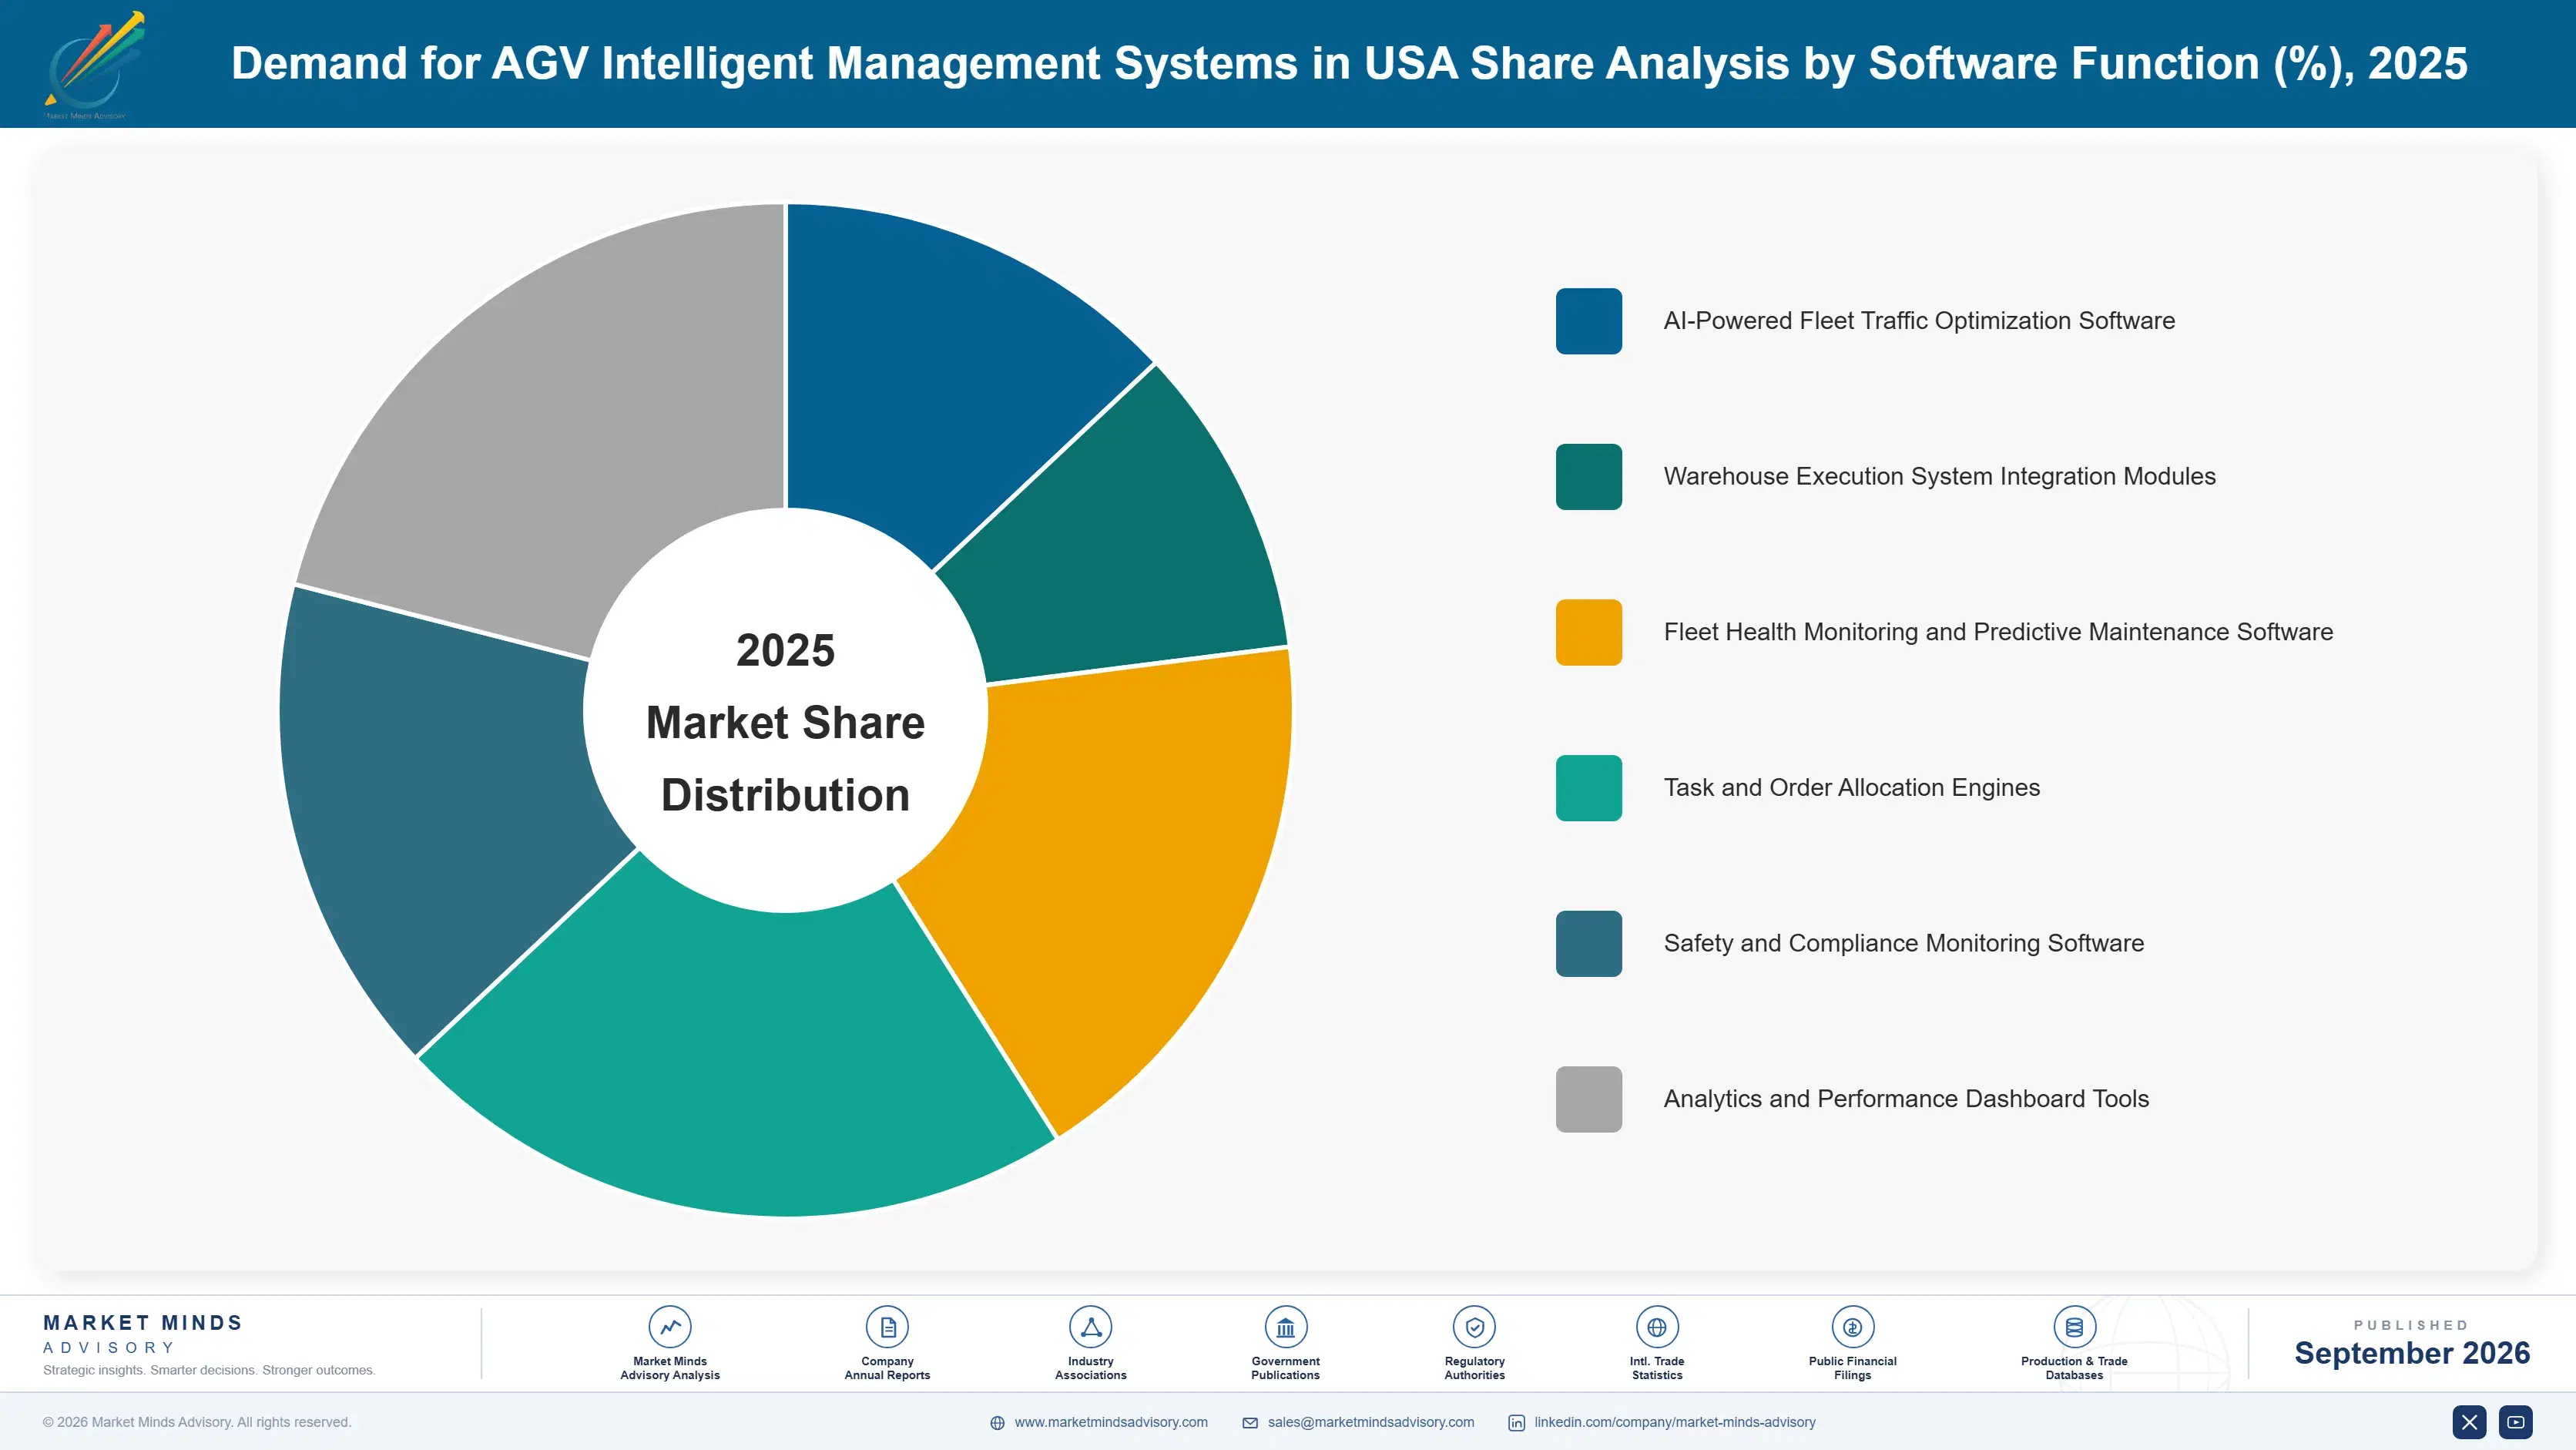Click 'AI-Powered Fleet Traffic Optimization Software' legend label
Image resolution: width=2576 pixels, height=1450 pixels.
1919,321
